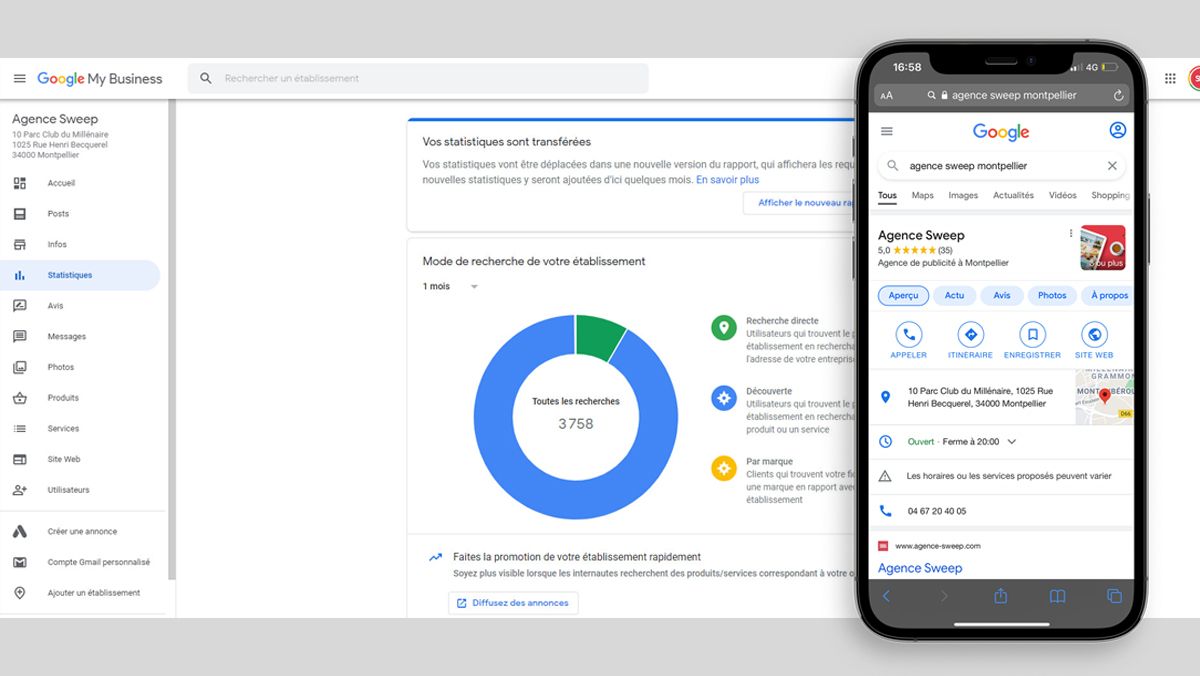Click the Produits shopping basket icon

[20, 398]
